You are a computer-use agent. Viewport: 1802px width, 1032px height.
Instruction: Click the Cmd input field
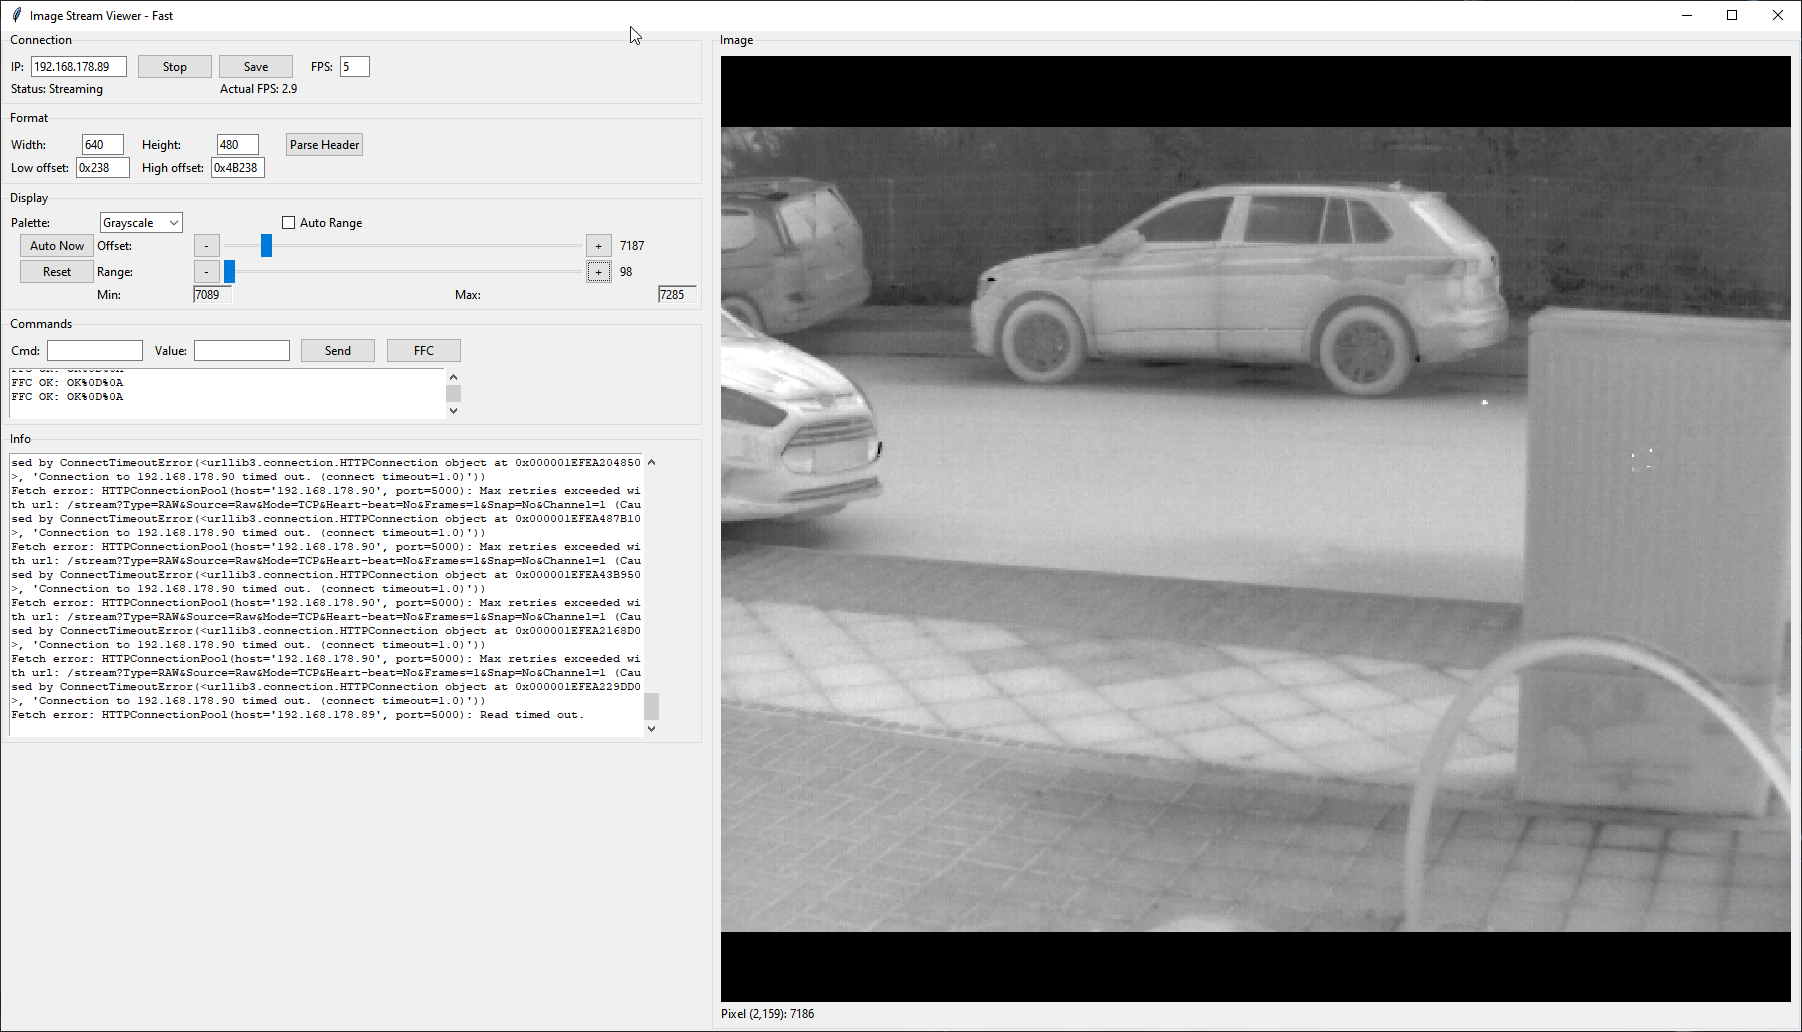click(95, 351)
